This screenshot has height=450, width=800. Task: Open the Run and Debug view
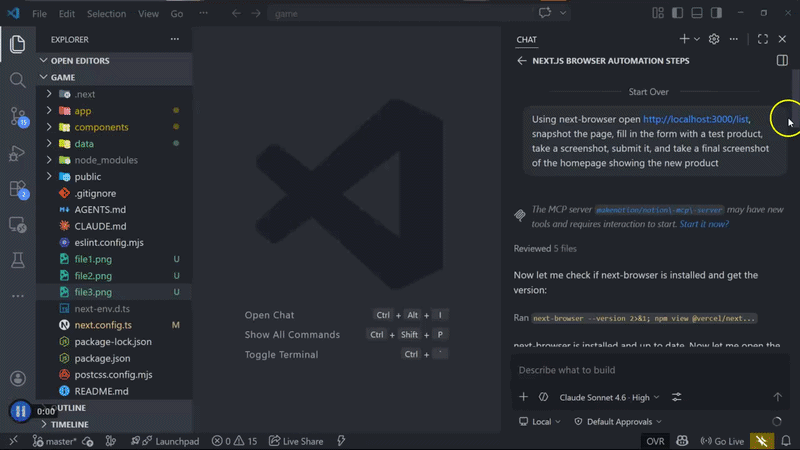click(x=17, y=153)
